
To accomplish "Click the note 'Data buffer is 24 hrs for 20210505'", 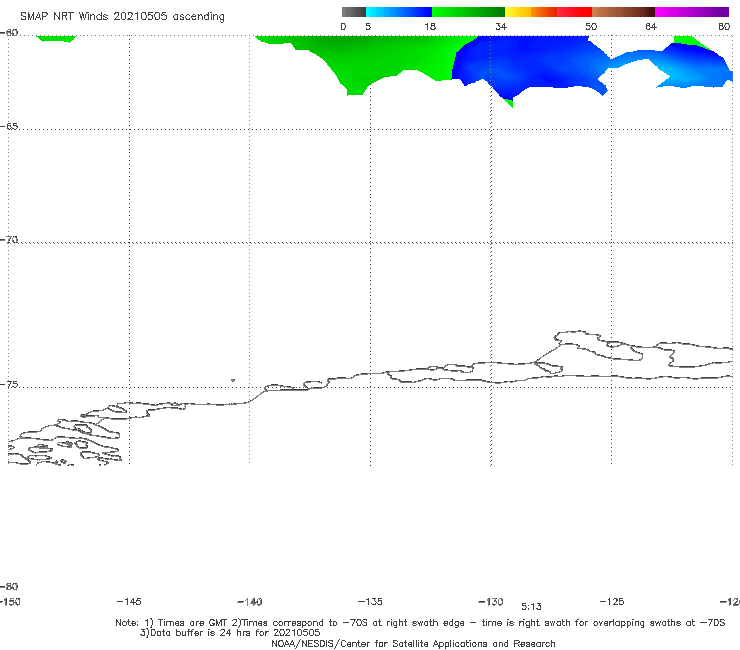I will click(235, 633).
